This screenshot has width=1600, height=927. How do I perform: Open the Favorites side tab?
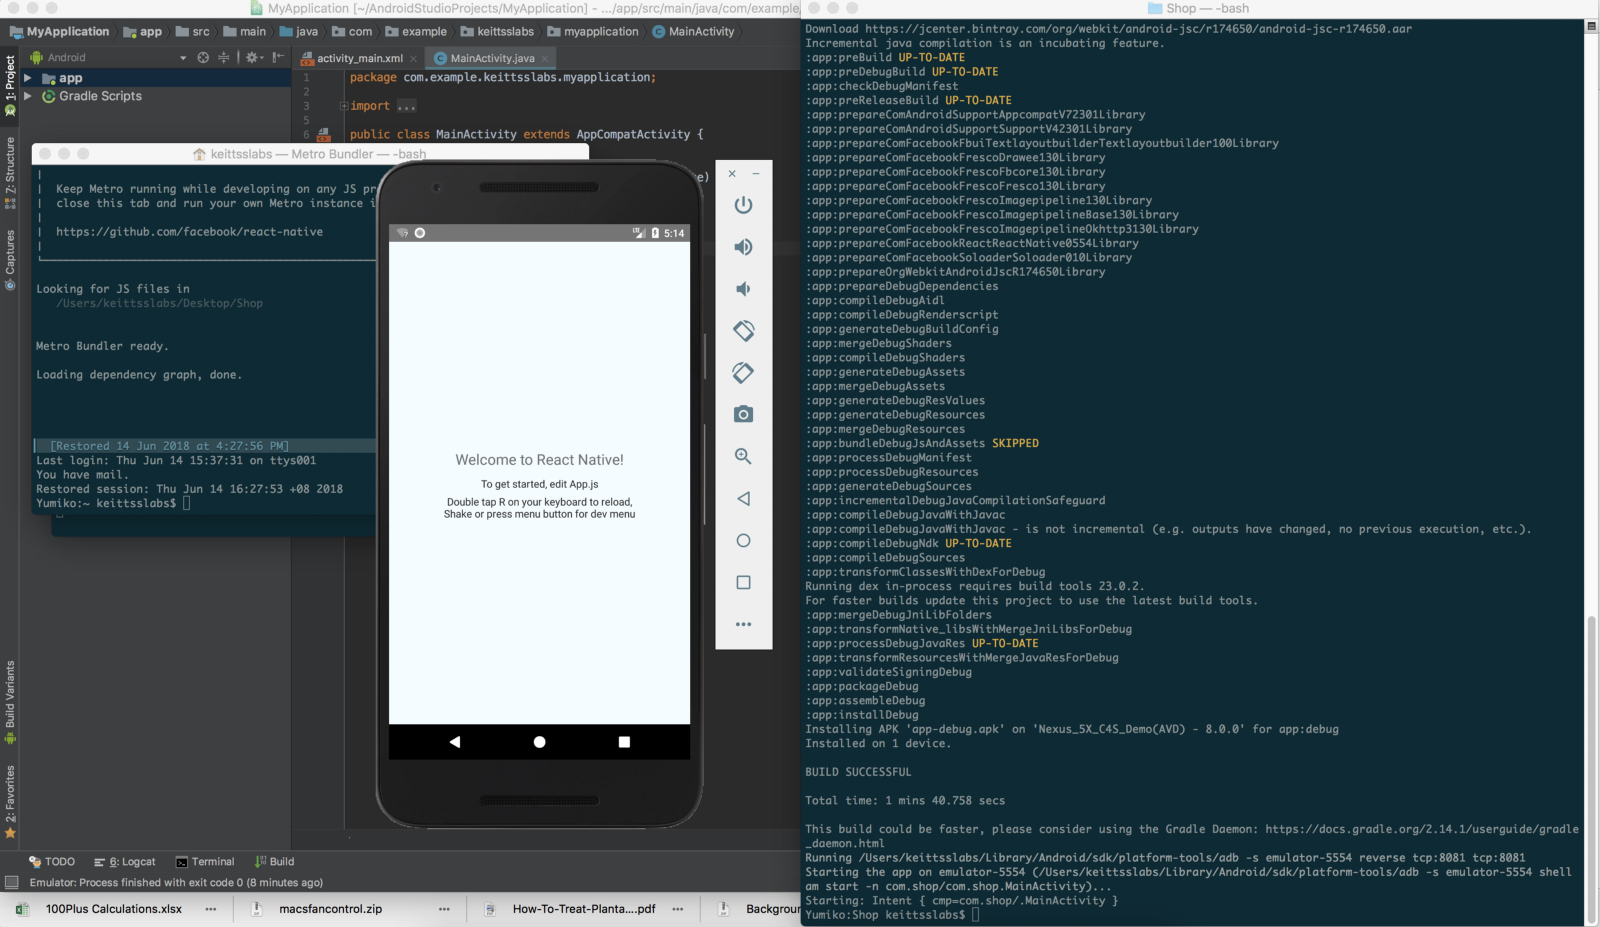pos(10,801)
